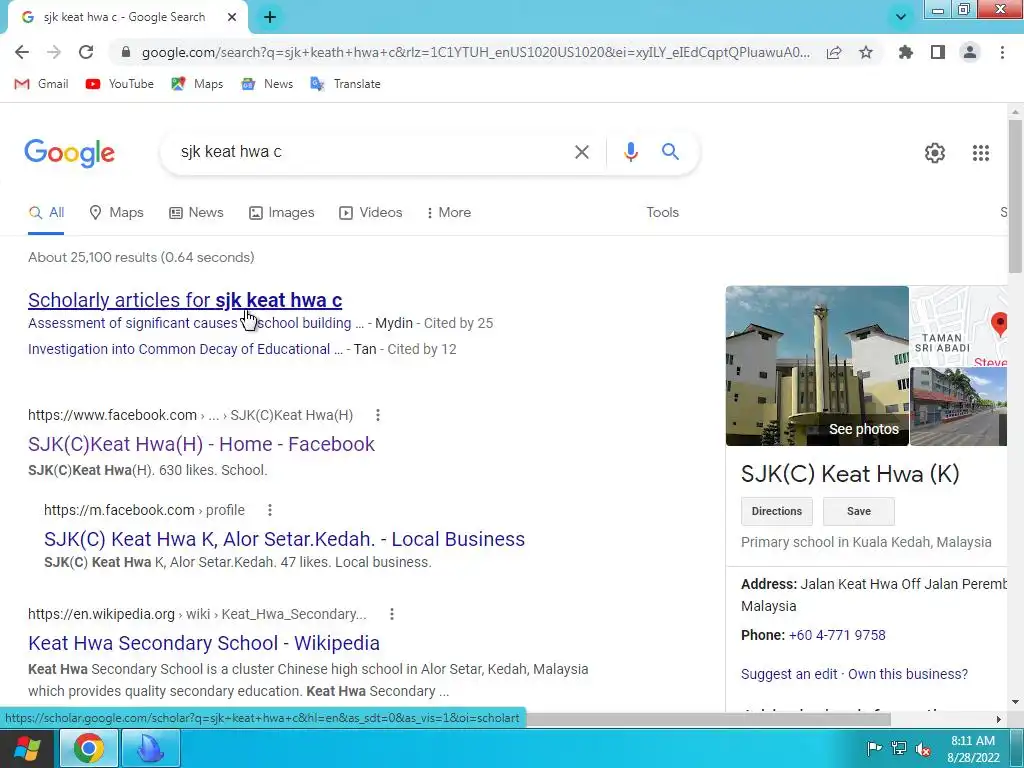The width and height of the screenshot is (1024, 768).
Task: Click Save button in knowledge panel
Action: tap(859, 511)
